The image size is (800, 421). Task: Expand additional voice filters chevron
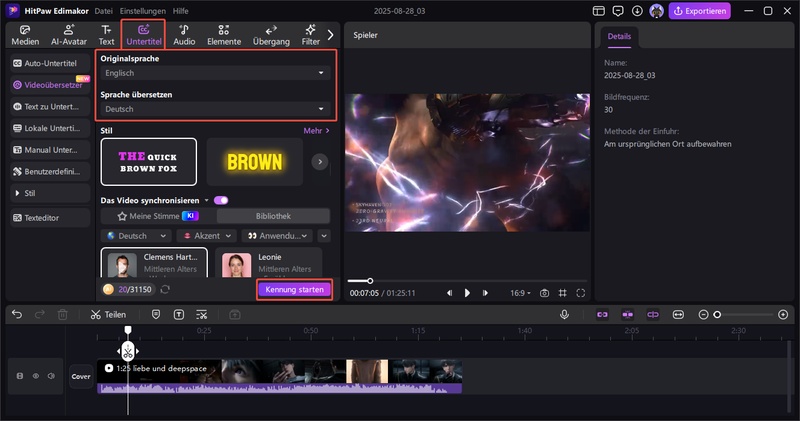pos(324,236)
